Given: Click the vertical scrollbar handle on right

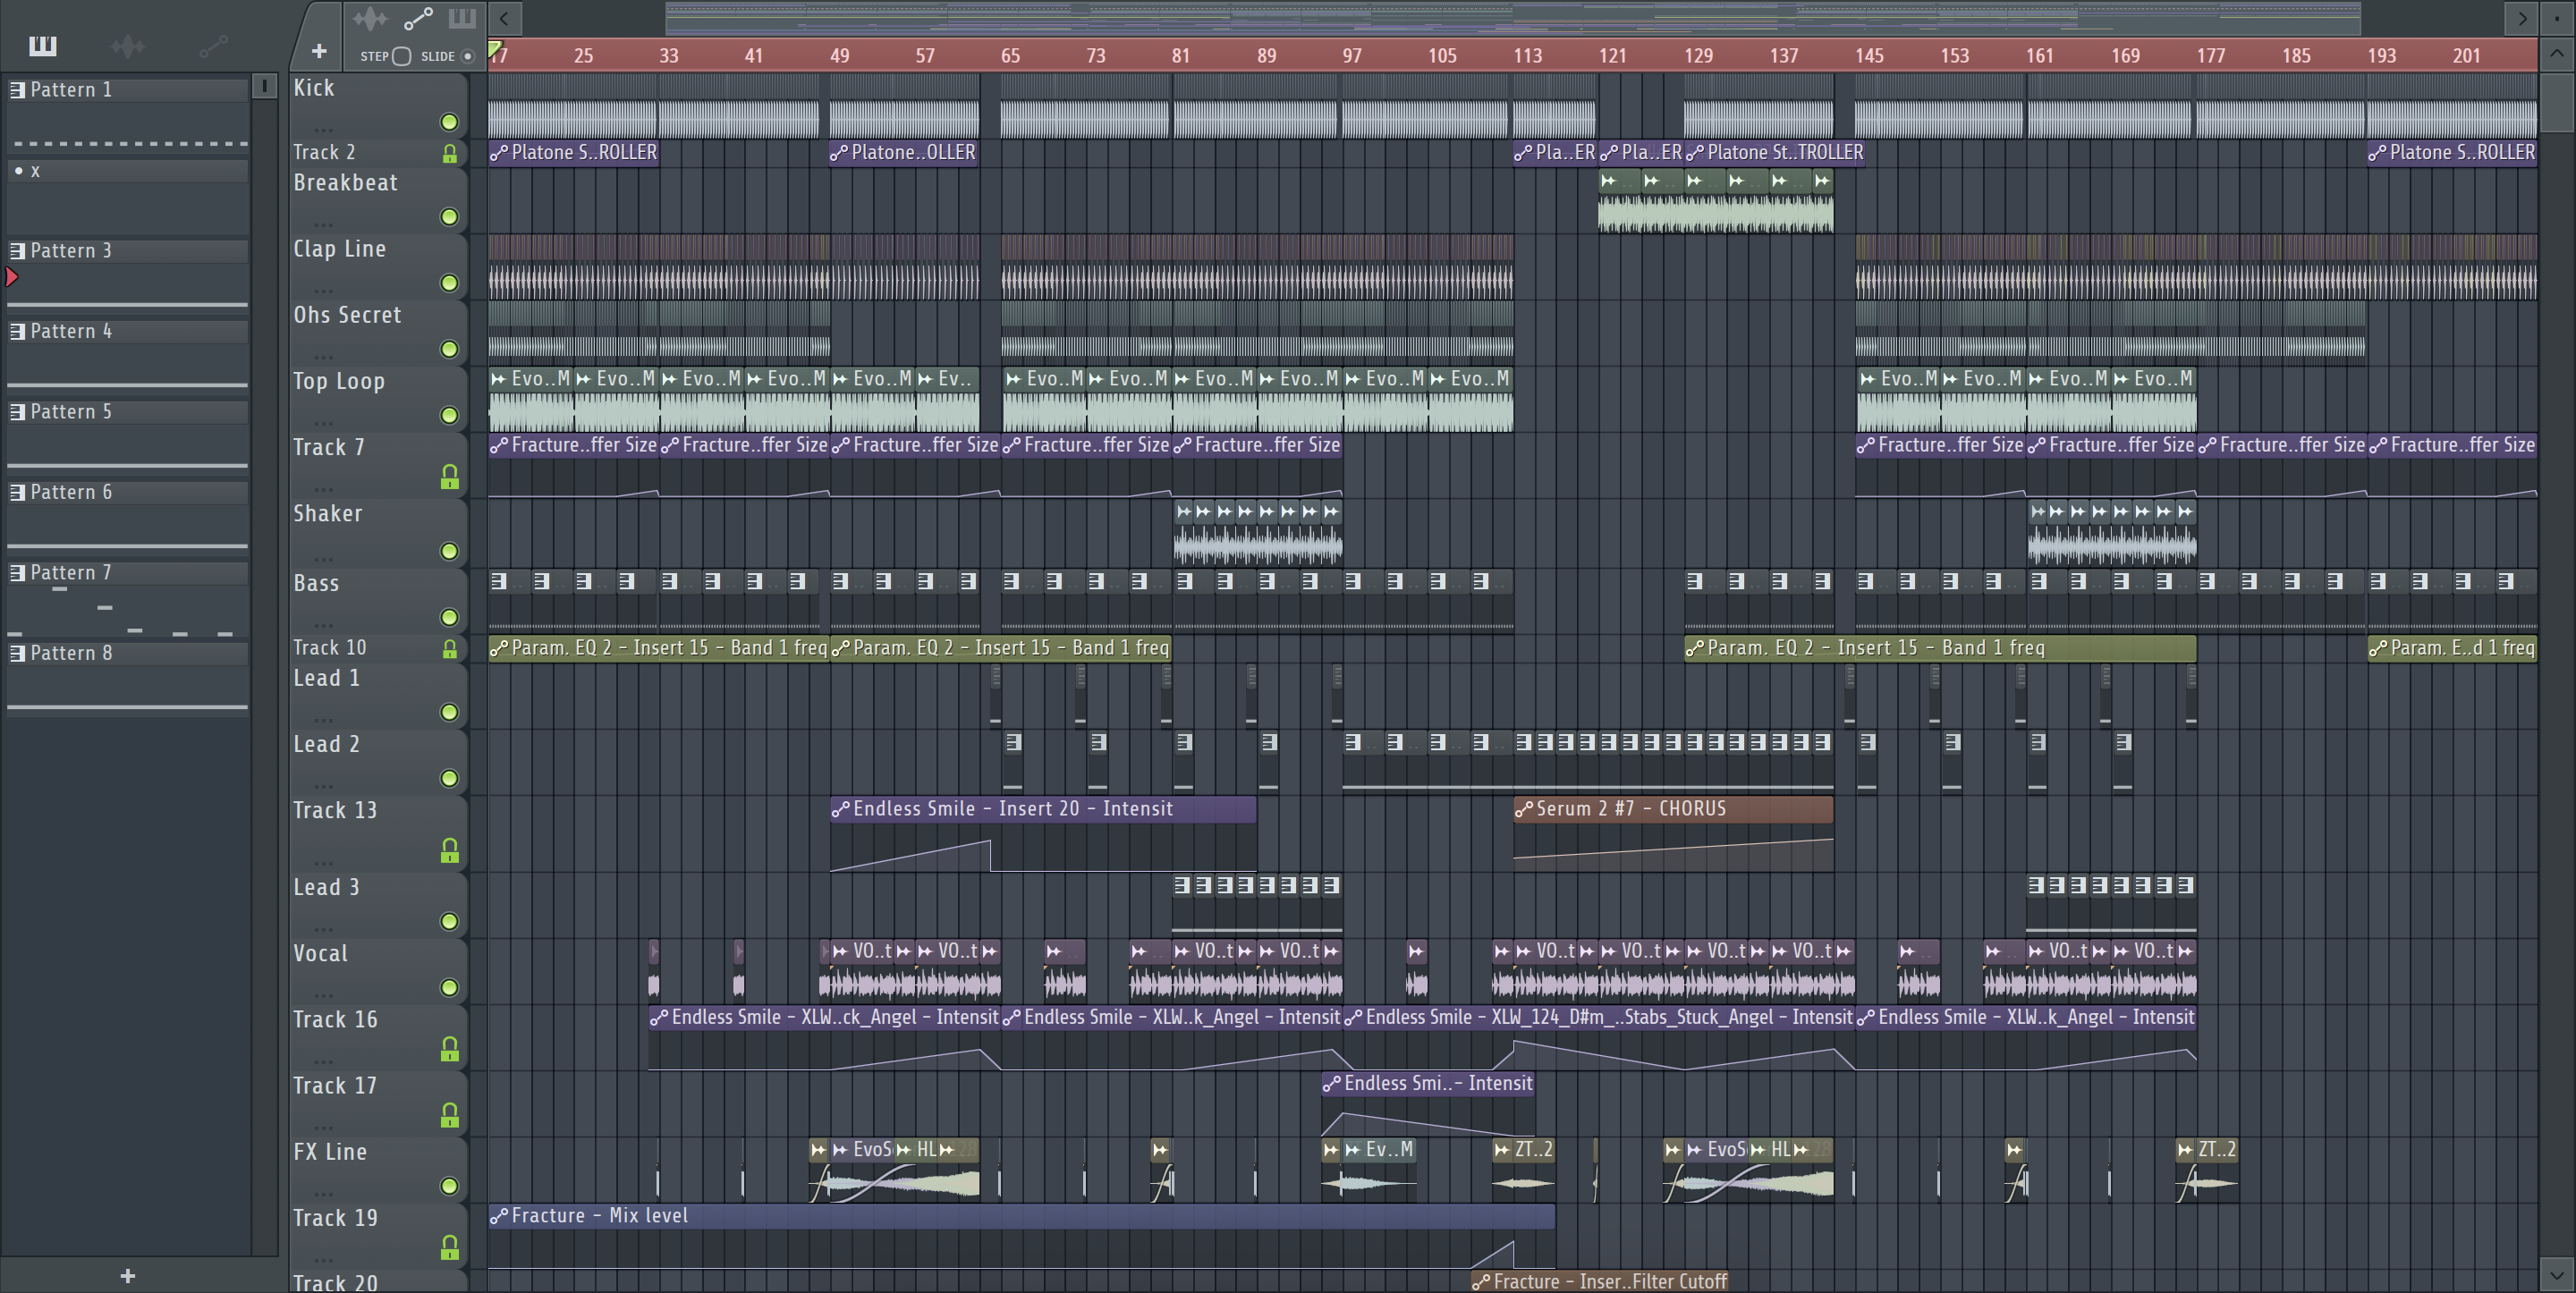Looking at the screenshot, I should coord(2556,101).
